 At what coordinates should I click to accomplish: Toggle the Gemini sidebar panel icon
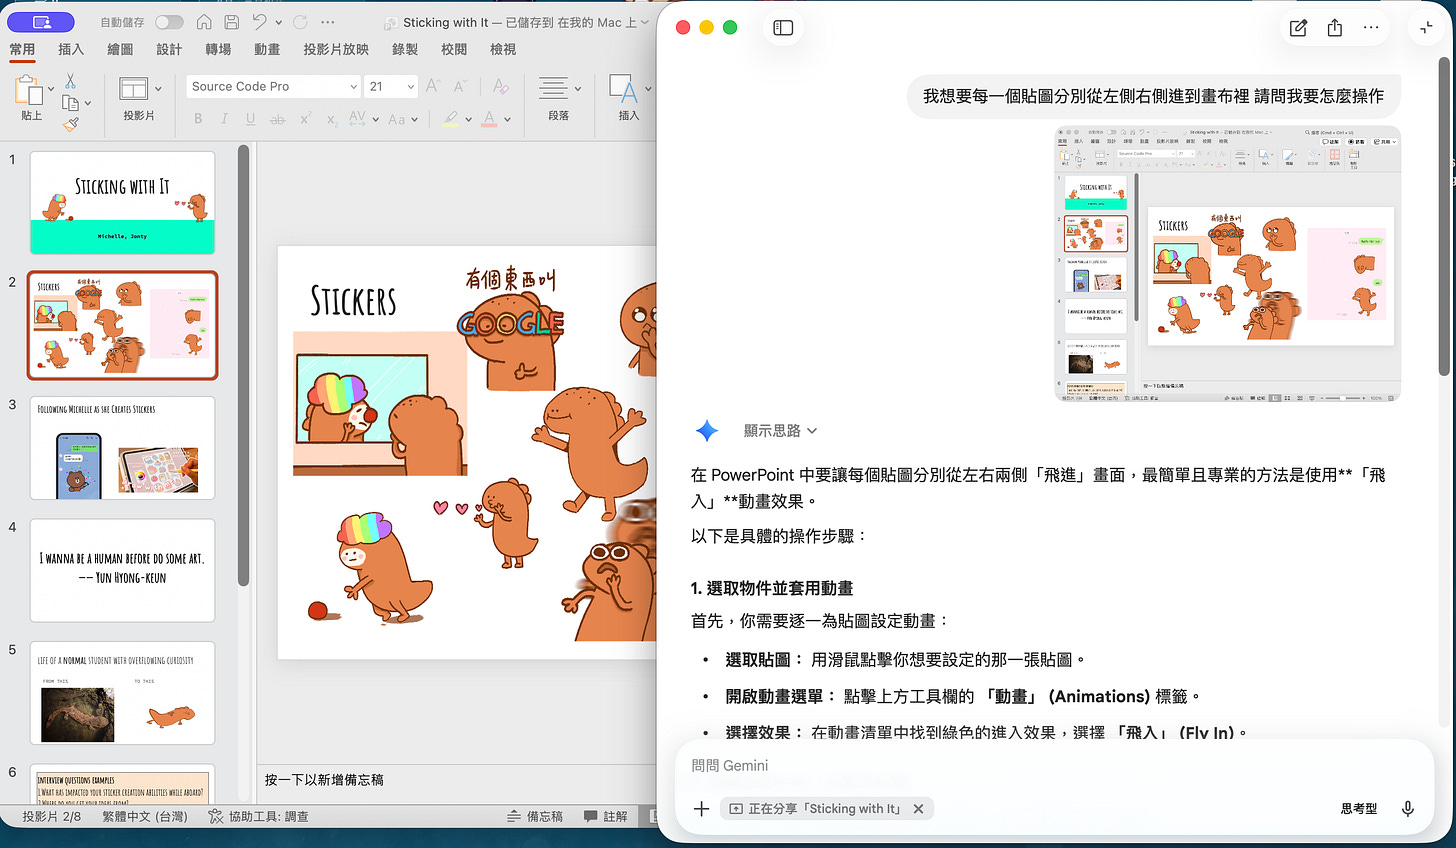point(784,28)
